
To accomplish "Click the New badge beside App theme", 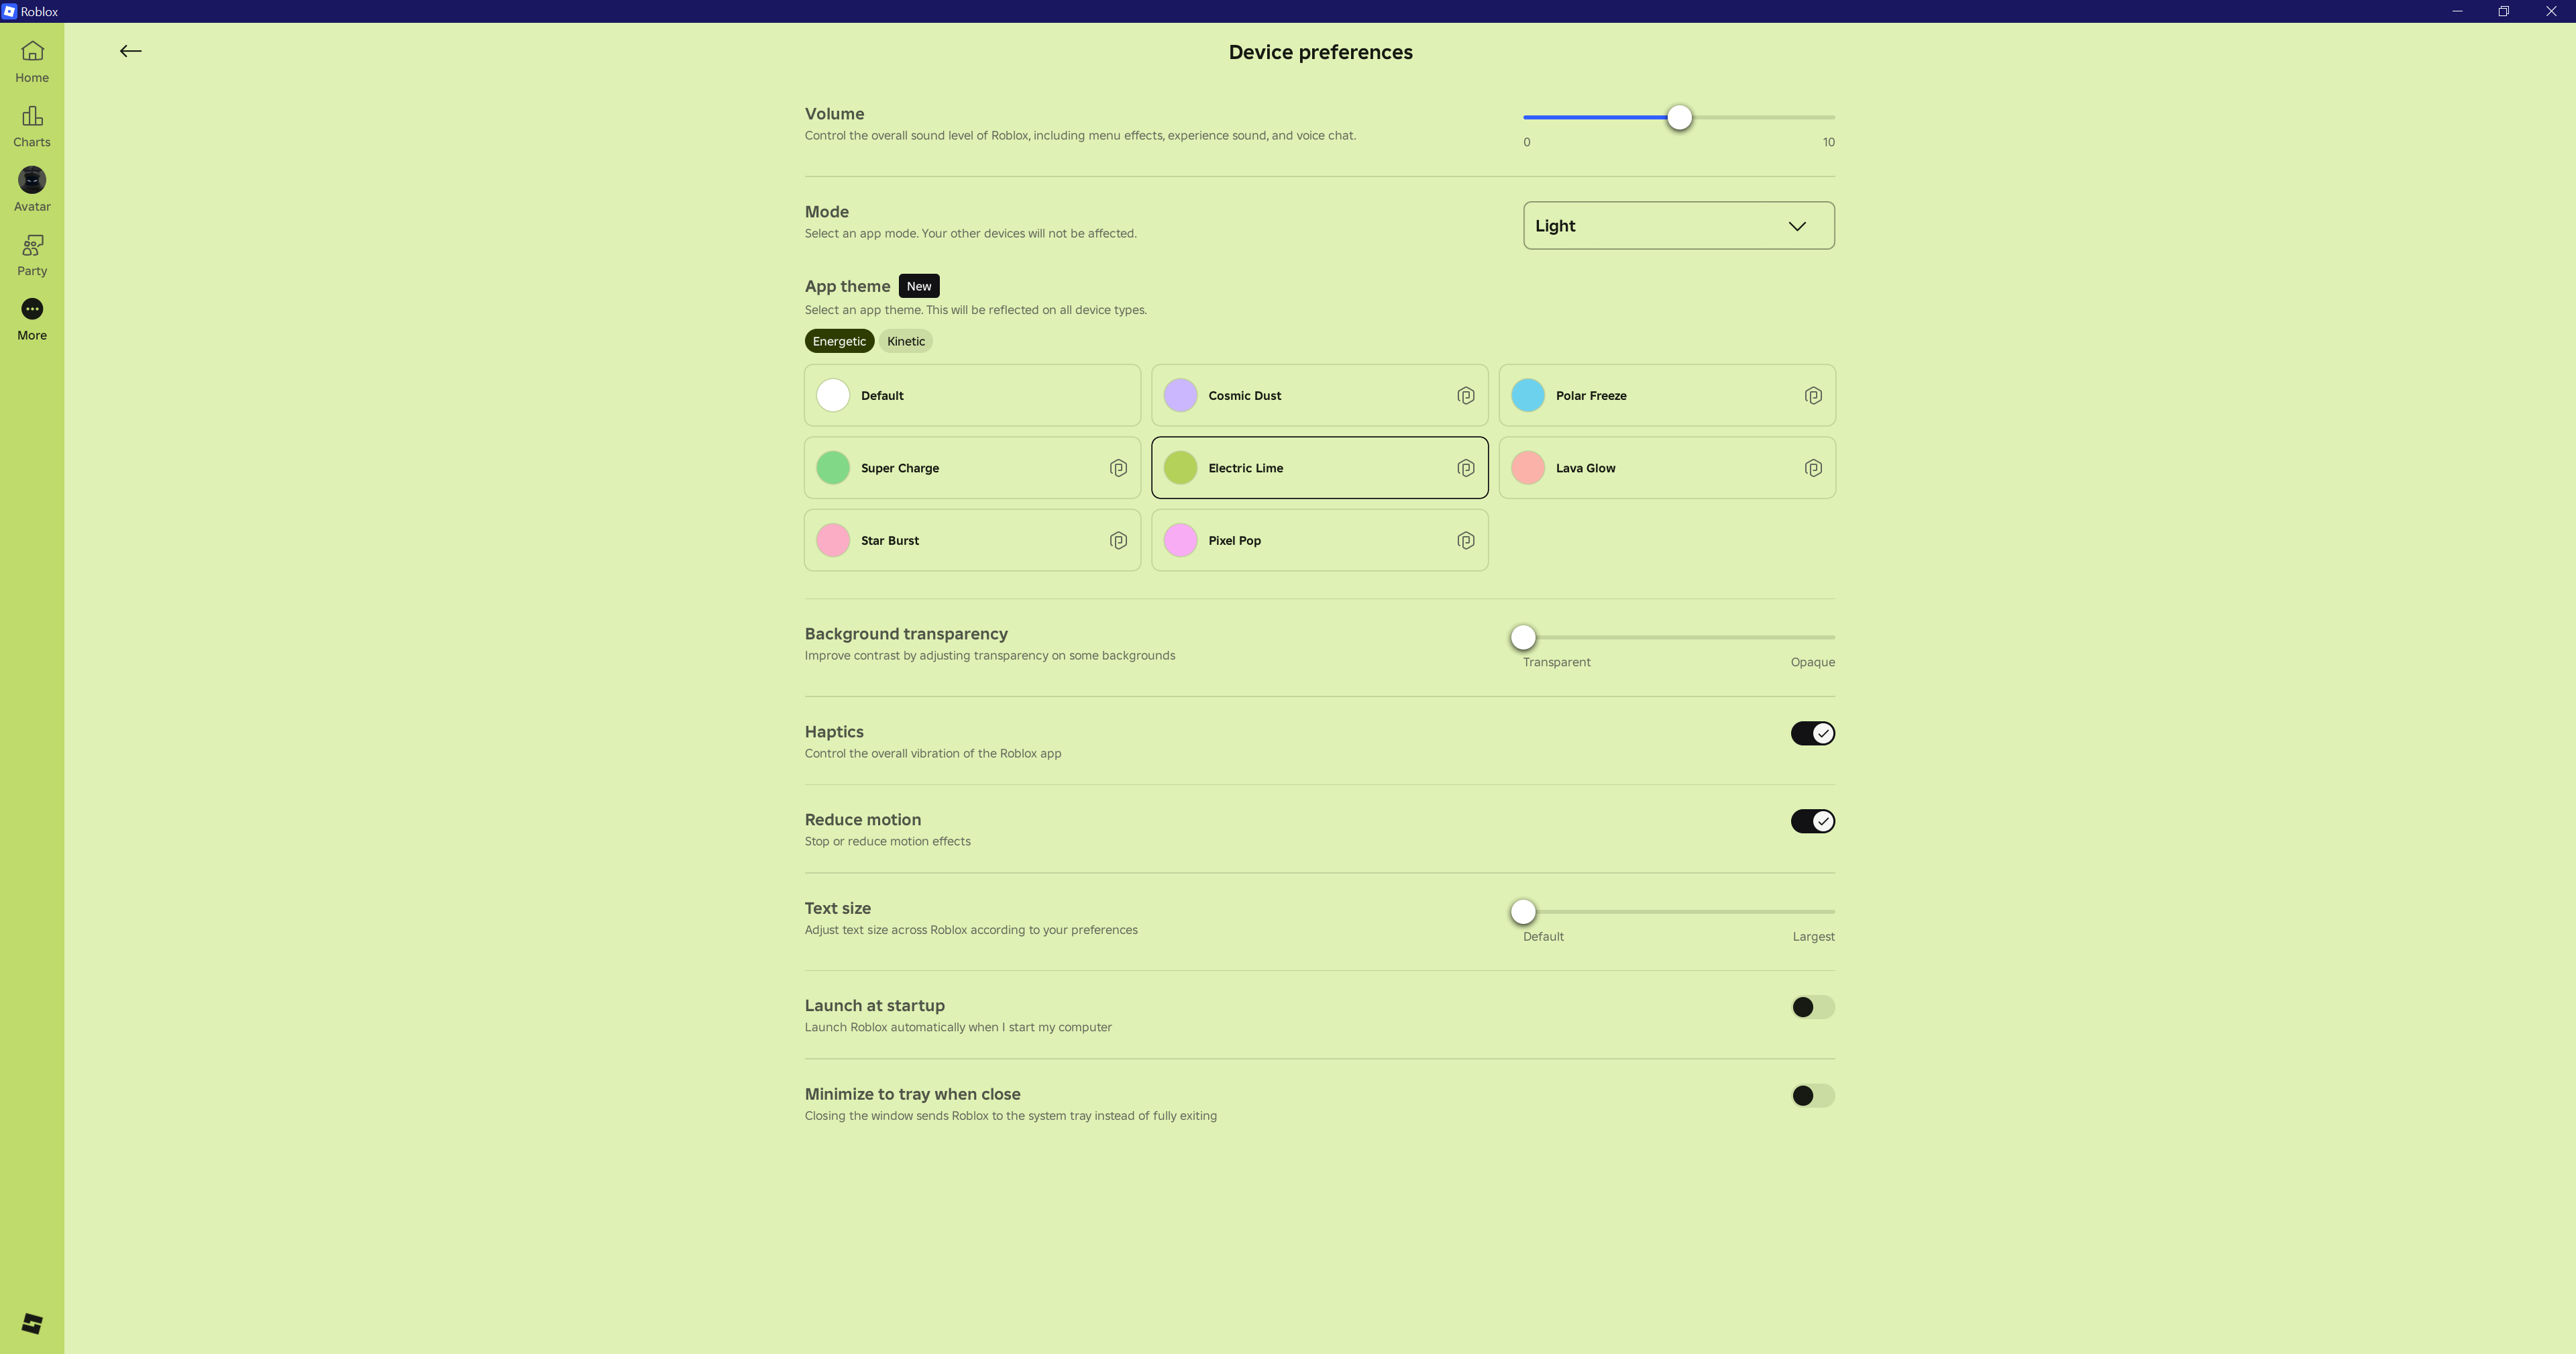I will (919, 286).
